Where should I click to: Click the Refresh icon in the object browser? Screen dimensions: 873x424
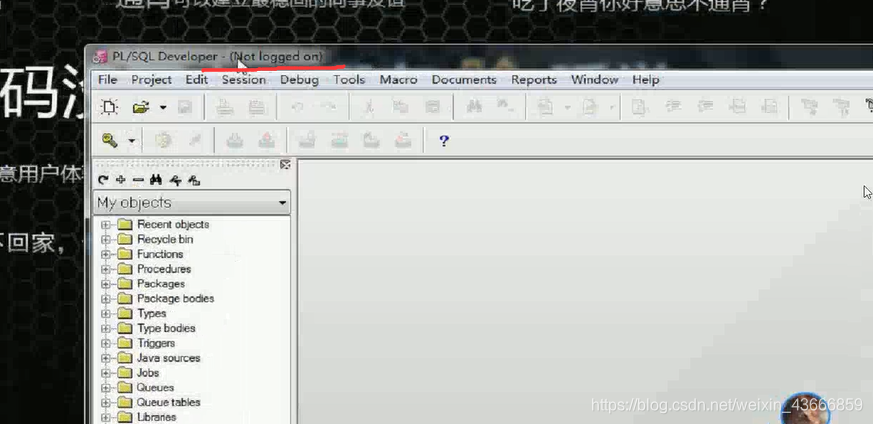coord(103,180)
